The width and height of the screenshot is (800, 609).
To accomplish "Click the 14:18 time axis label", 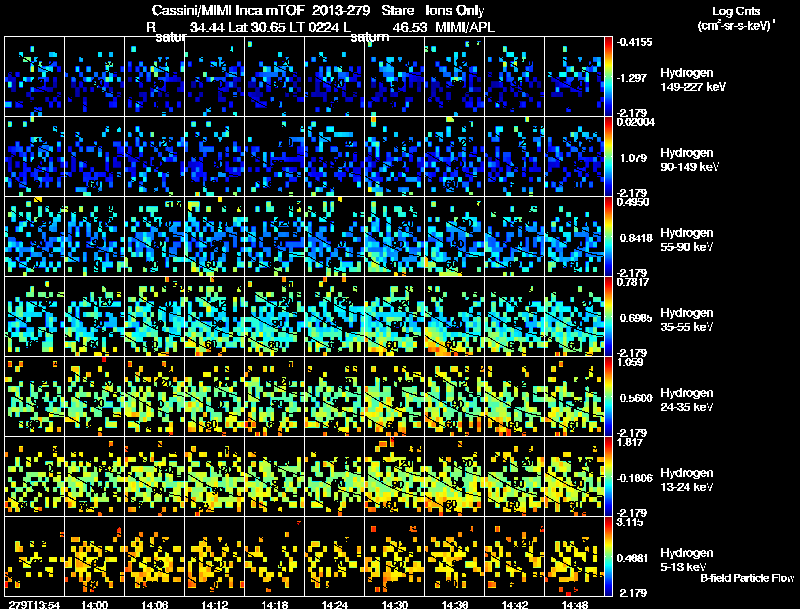I will pyautogui.click(x=274, y=605).
